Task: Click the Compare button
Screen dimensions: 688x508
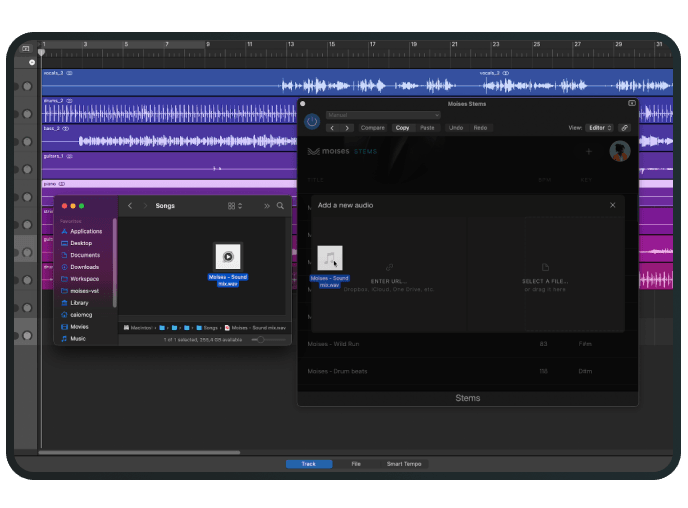Action: pos(373,128)
